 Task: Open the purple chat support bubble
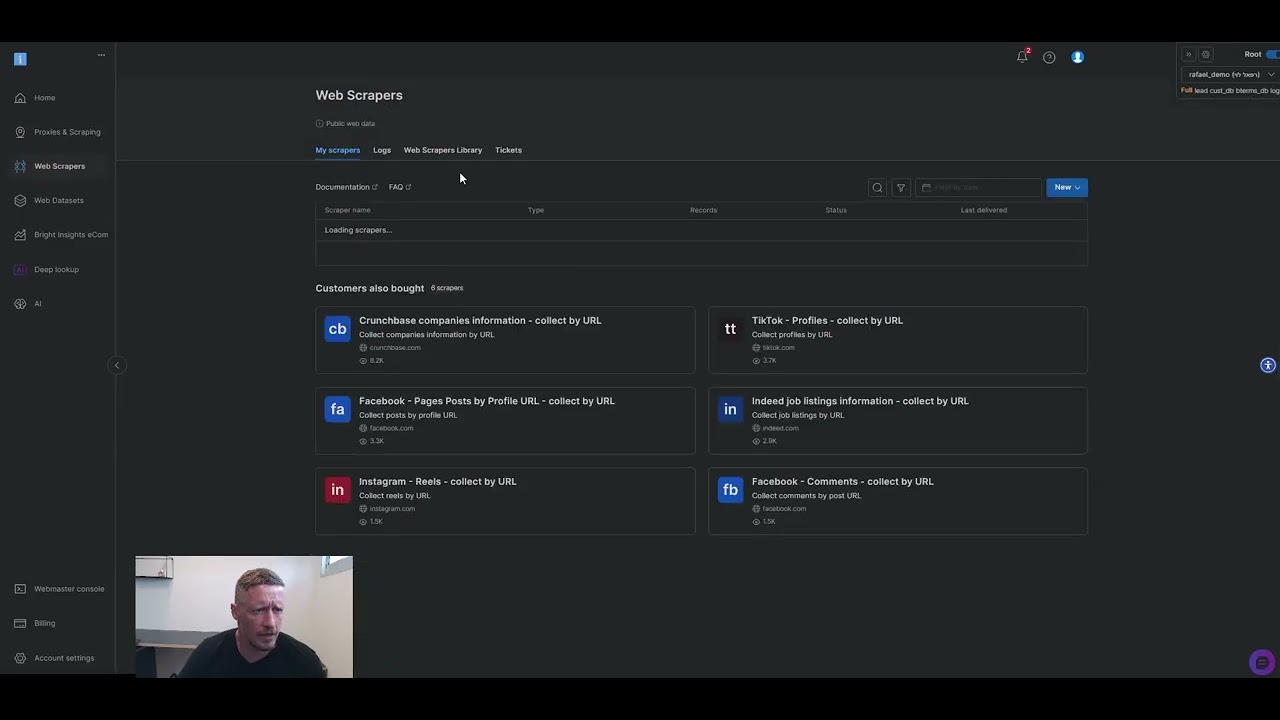[1262, 662]
